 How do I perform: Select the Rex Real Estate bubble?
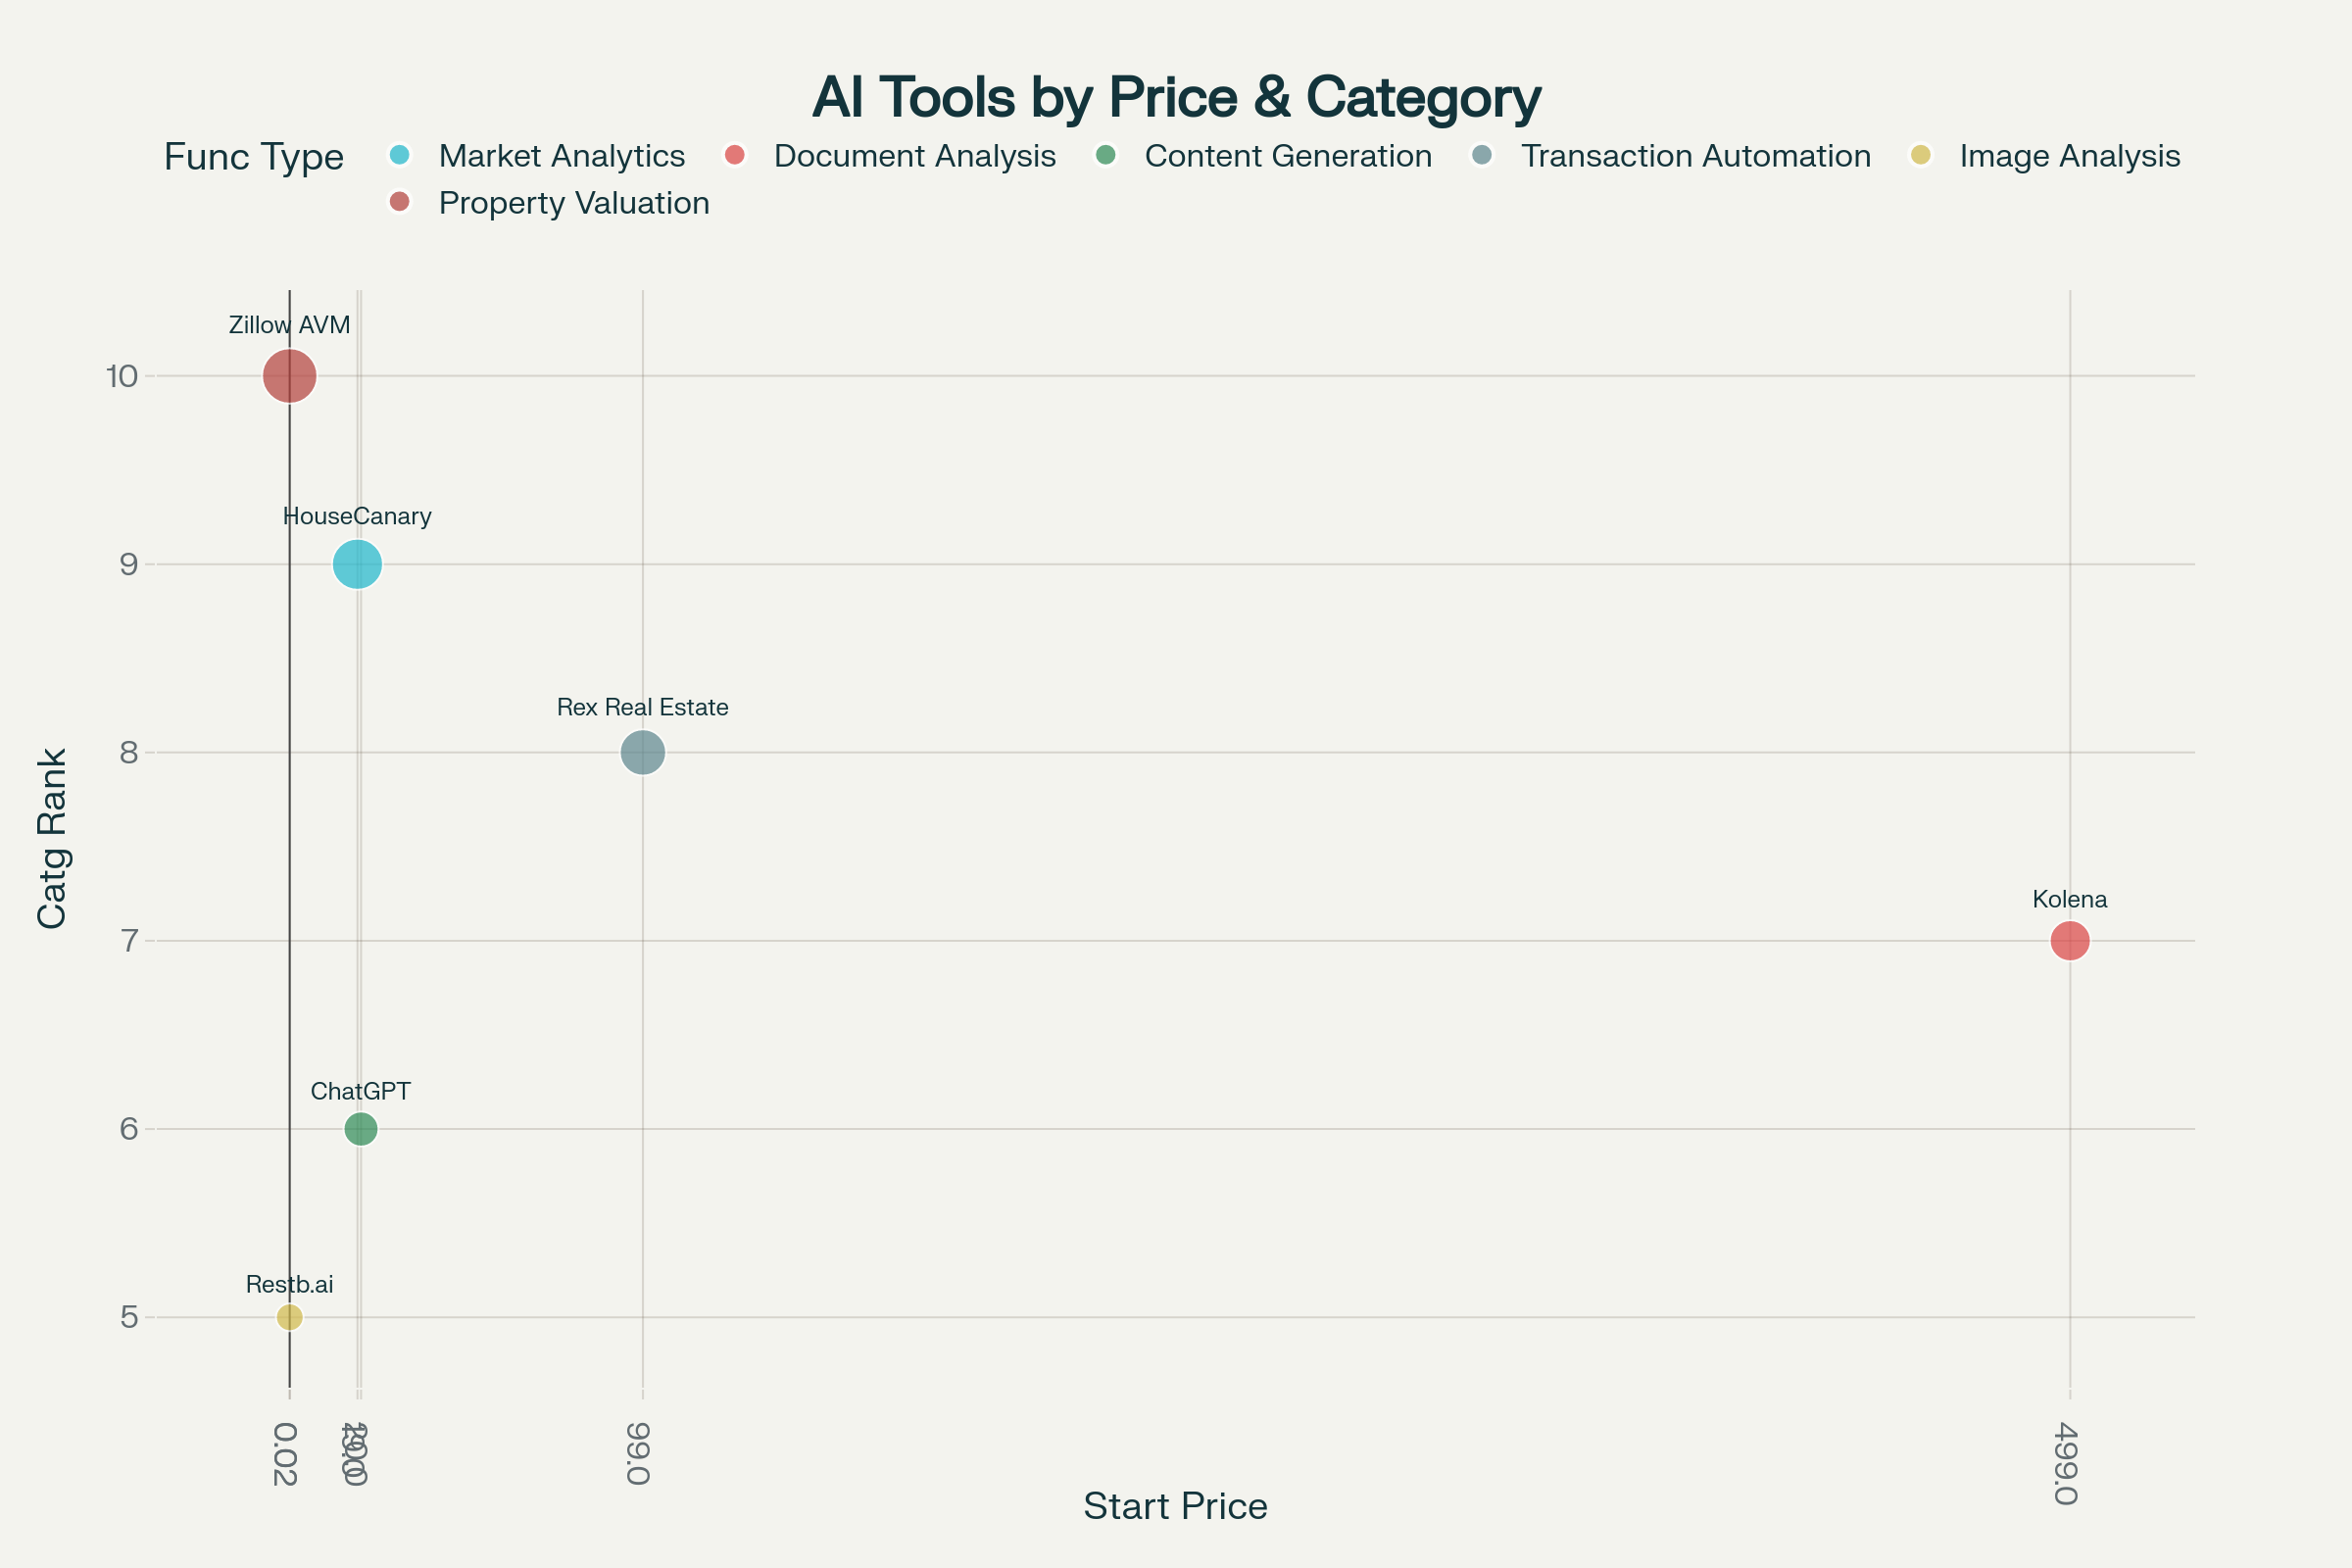pos(643,752)
